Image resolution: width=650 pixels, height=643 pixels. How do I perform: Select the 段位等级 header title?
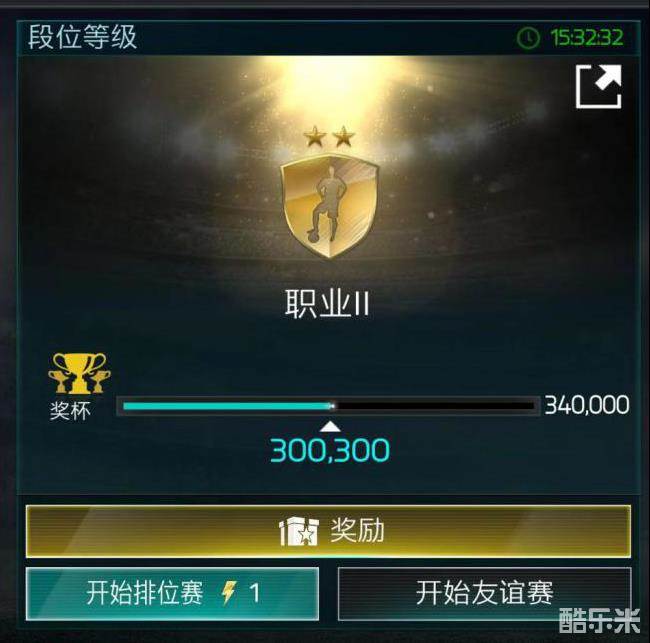click(82, 37)
